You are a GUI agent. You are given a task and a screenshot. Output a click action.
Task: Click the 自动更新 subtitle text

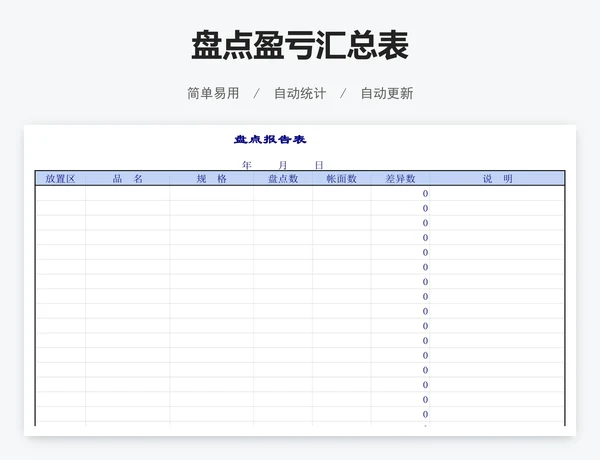coord(387,93)
